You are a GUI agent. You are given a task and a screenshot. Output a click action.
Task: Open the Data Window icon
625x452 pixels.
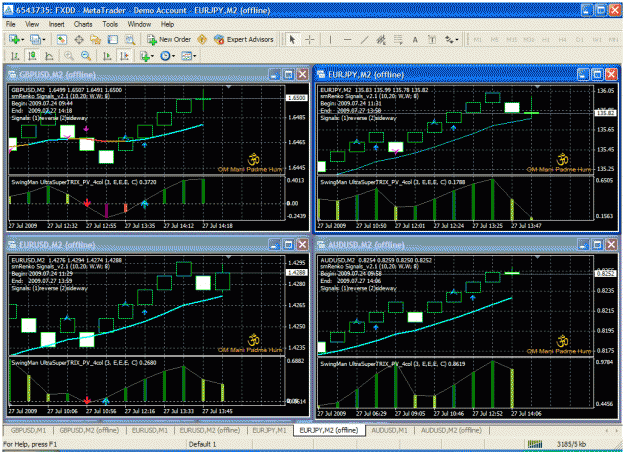click(x=79, y=39)
